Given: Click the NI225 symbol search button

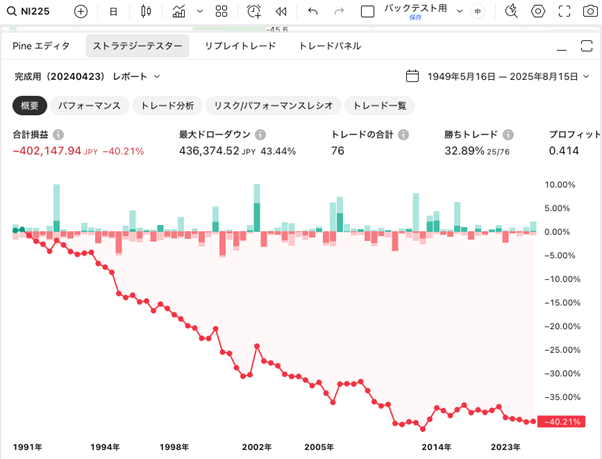Looking at the screenshot, I should tap(28, 12).
